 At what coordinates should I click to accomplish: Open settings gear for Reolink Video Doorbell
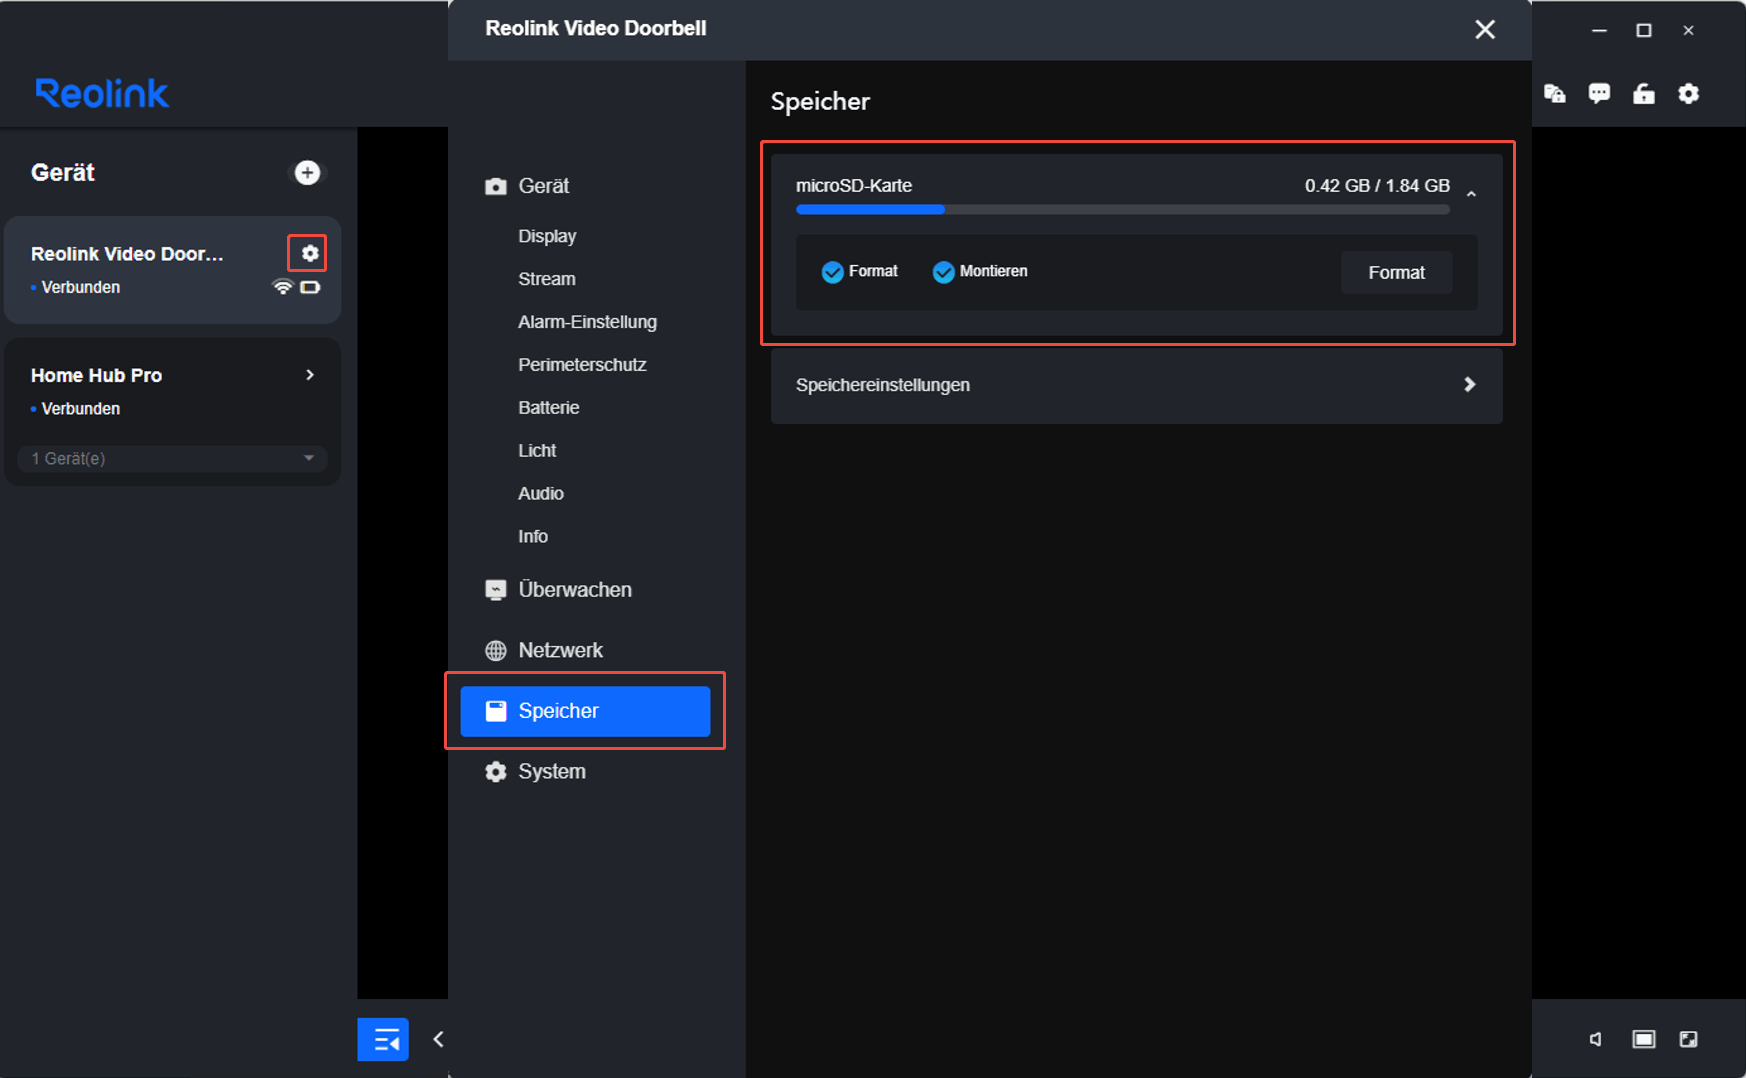310,253
